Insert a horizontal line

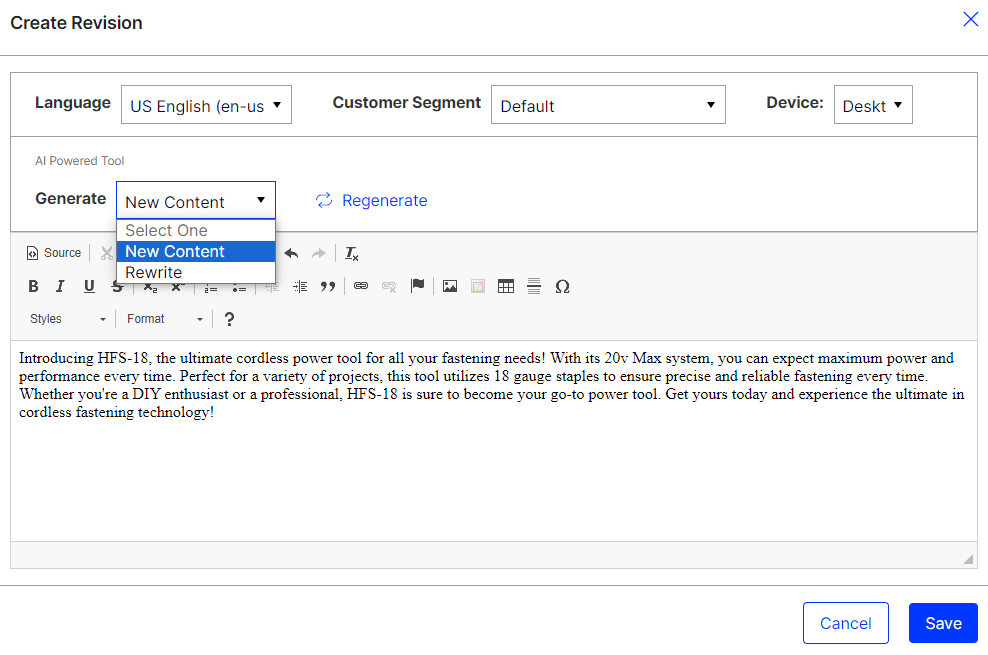[x=534, y=287]
